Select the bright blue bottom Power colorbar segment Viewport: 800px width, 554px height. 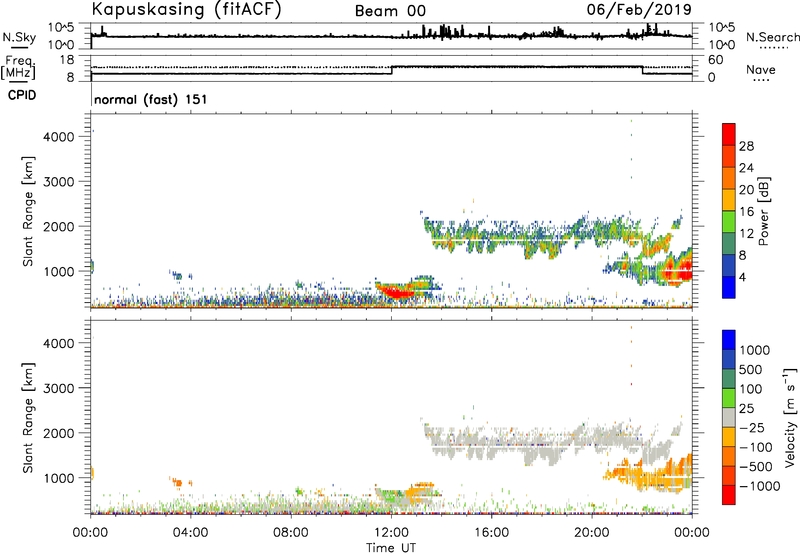point(729,287)
